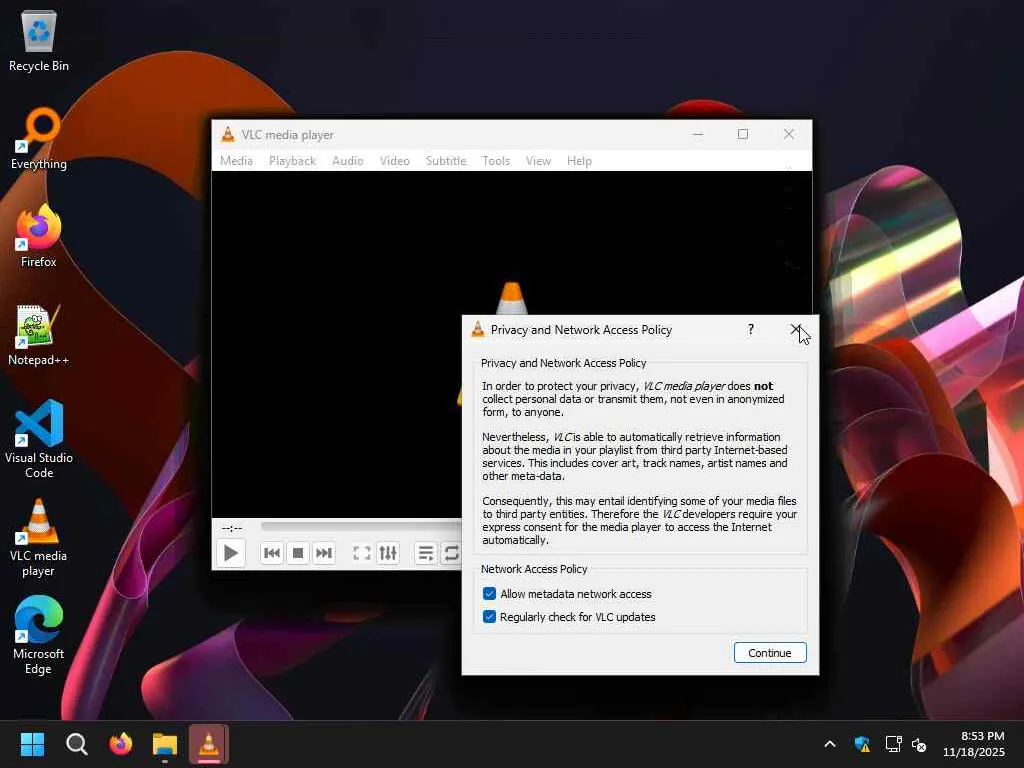Open the Windows Start menu
1024x768 pixels.
(32, 744)
